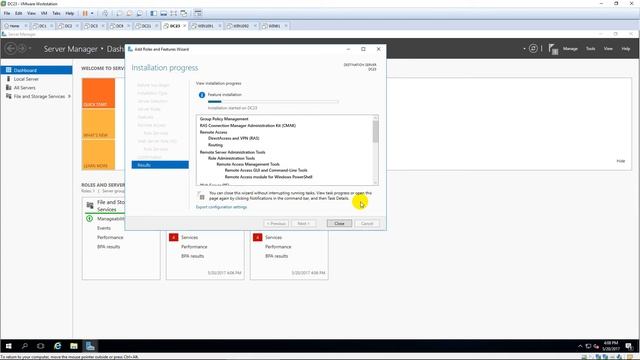Expand the File and Storage Services arrow
The image size is (640, 360).
69,96
